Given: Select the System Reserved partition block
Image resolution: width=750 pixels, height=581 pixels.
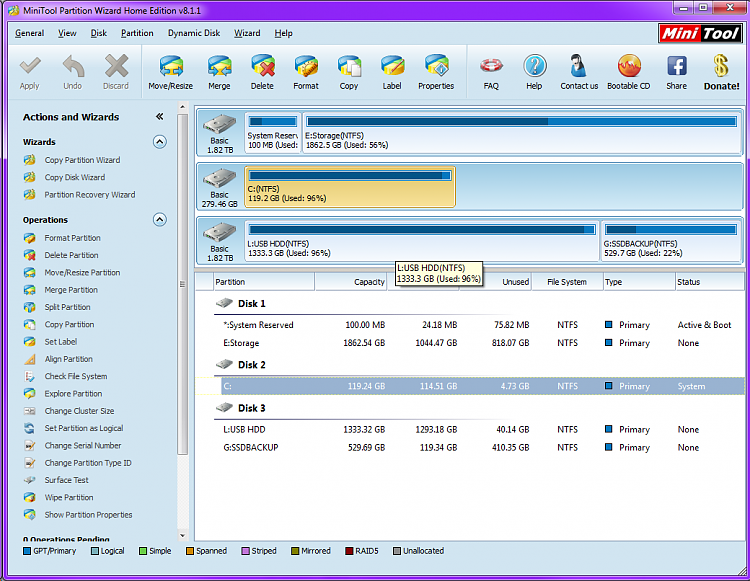Looking at the screenshot, I should click(273, 133).
